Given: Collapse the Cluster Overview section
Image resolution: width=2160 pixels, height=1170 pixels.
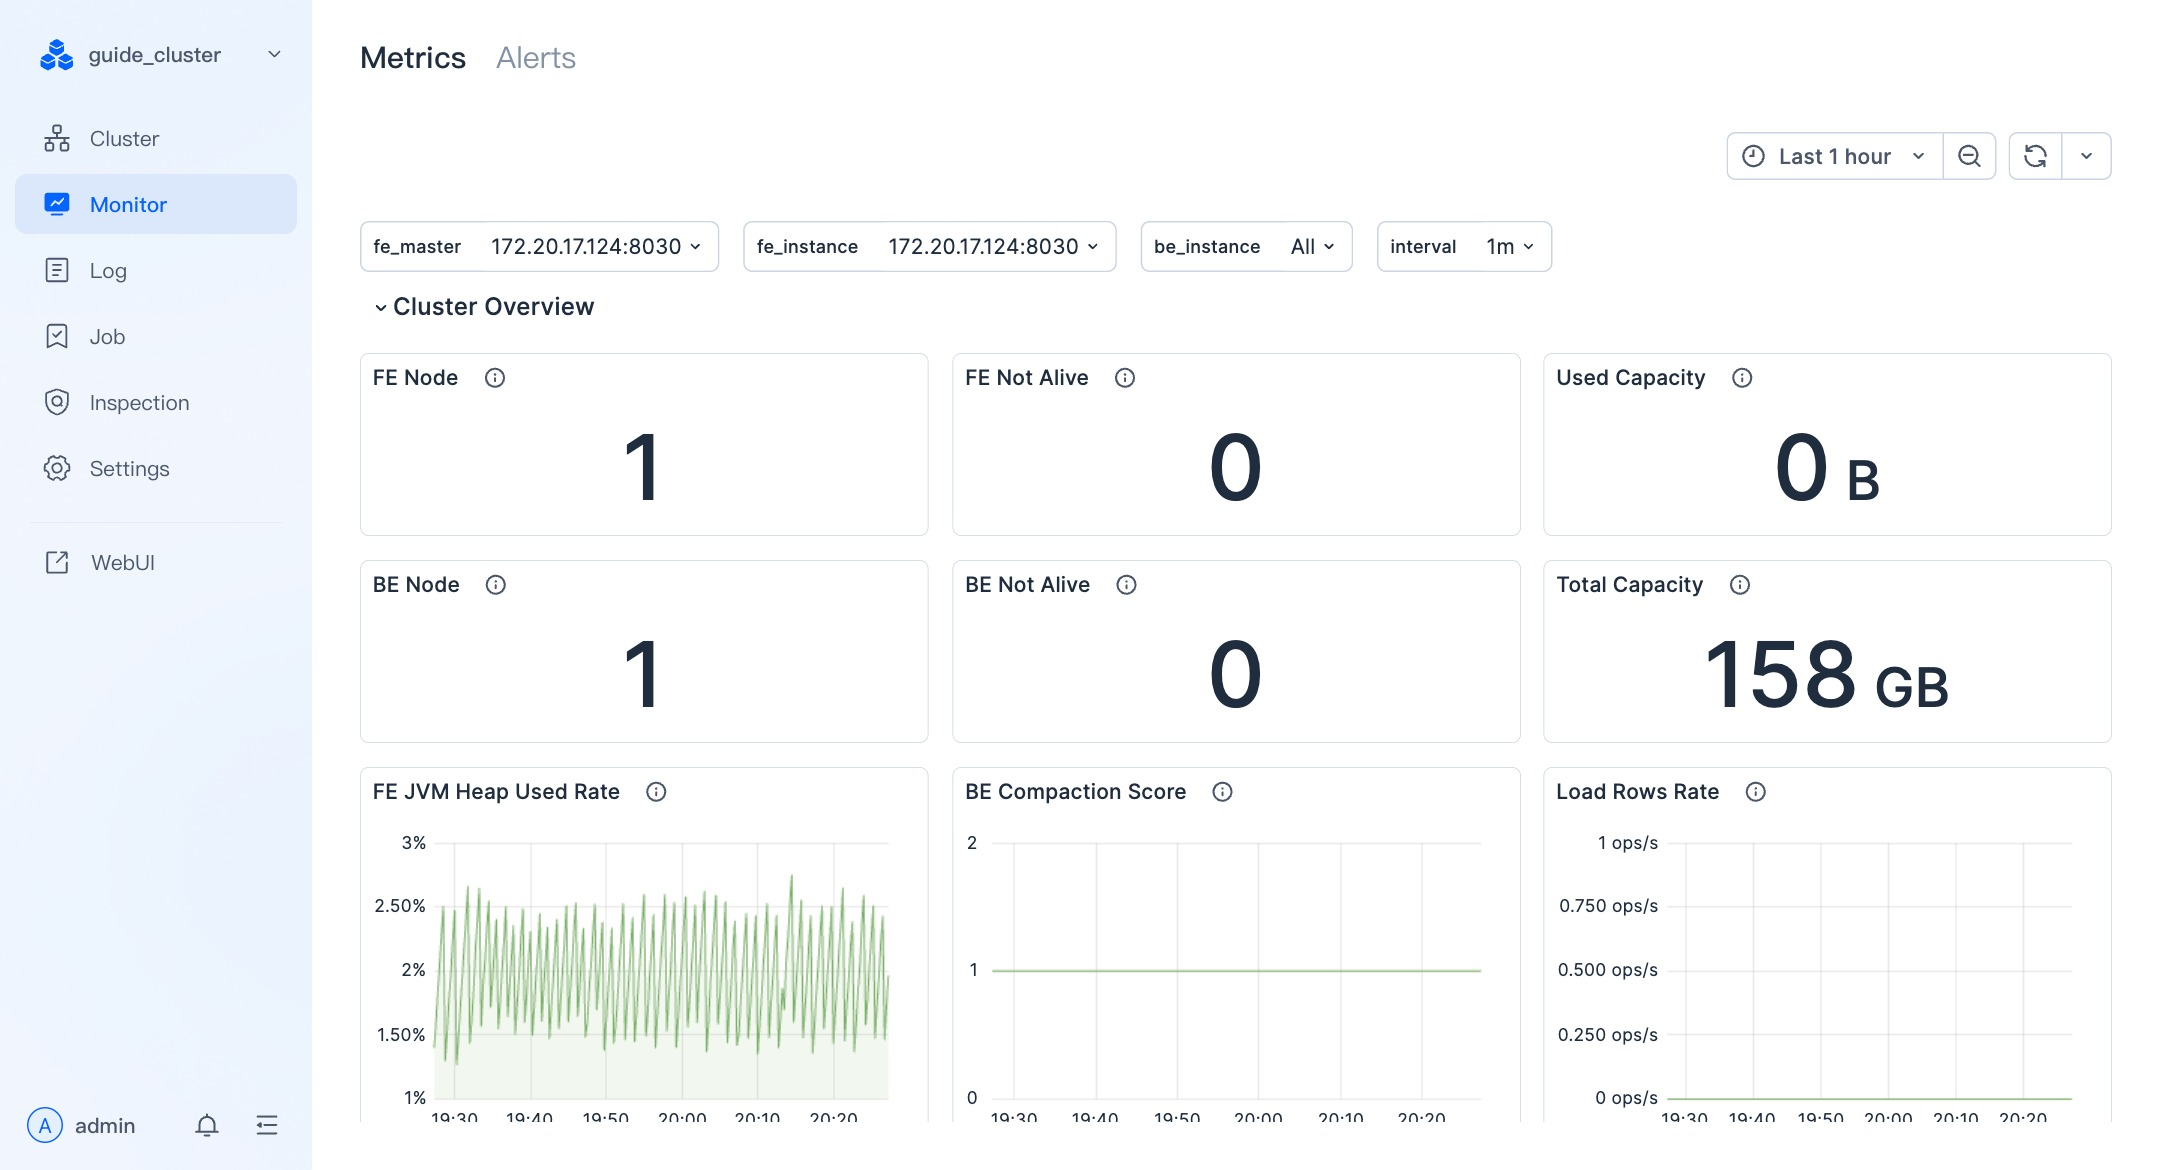Looking at the screenshot, I should (484, 306).
